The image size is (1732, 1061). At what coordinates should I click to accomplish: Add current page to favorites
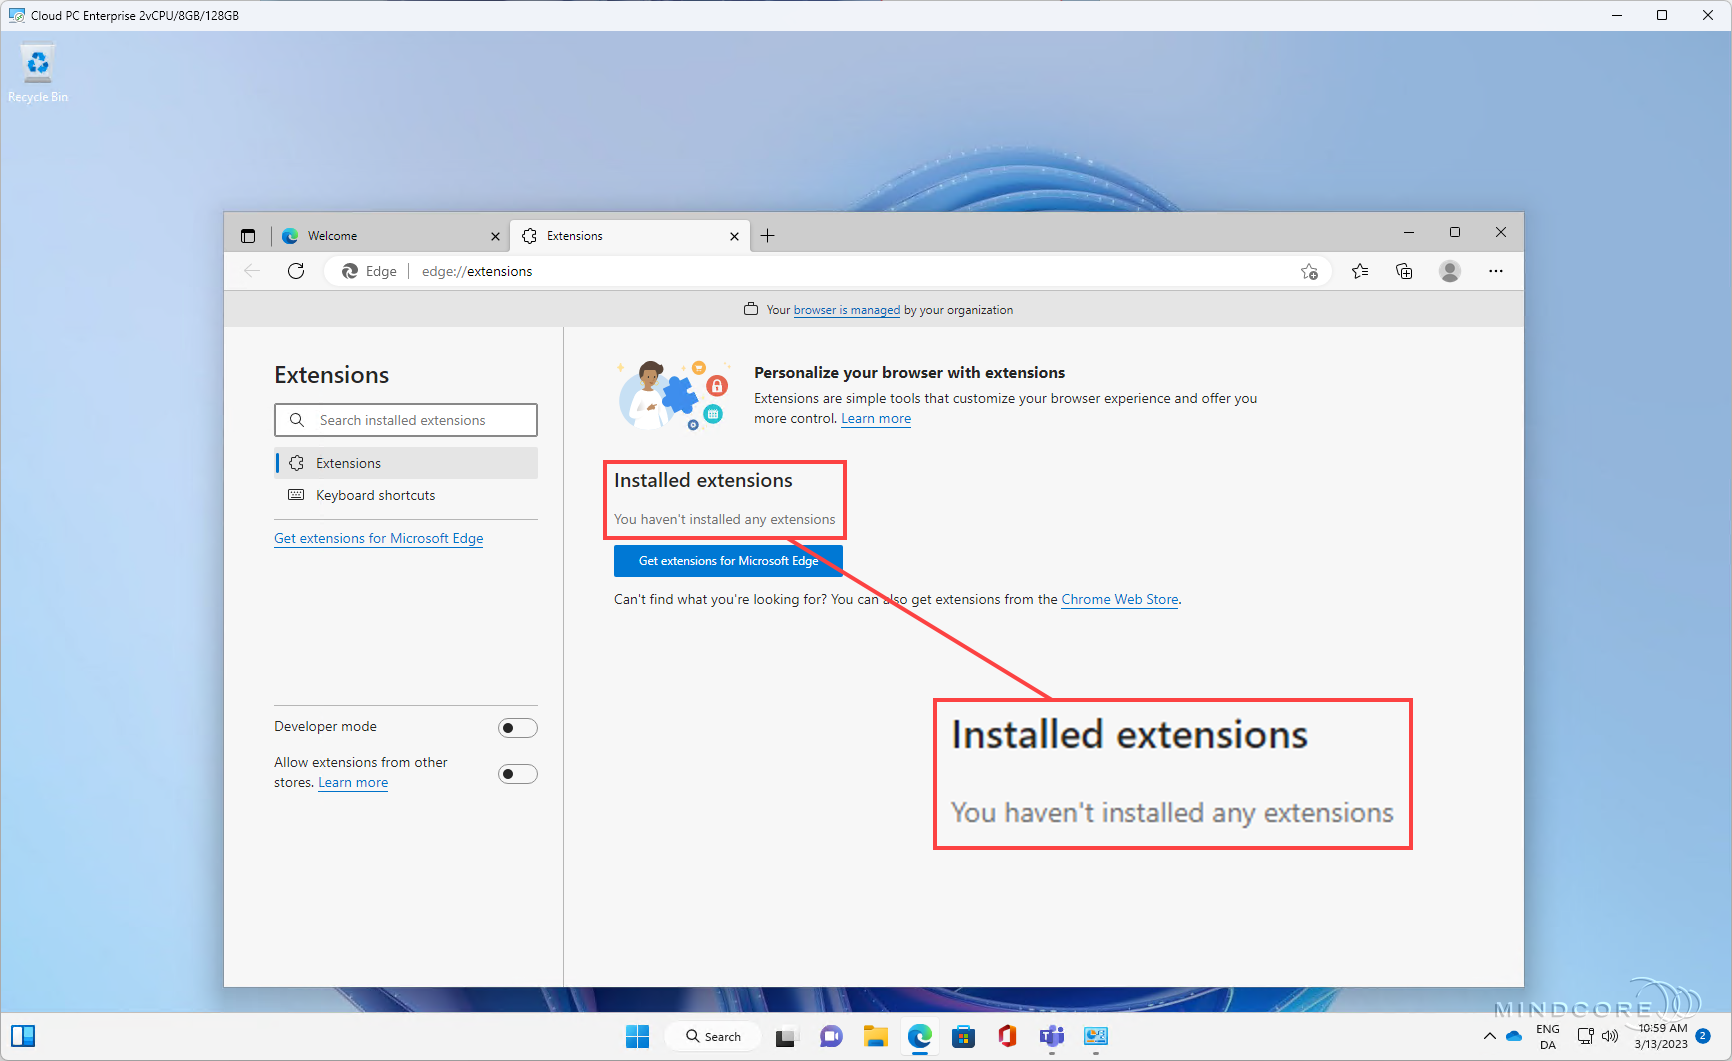coord(1309,271)
